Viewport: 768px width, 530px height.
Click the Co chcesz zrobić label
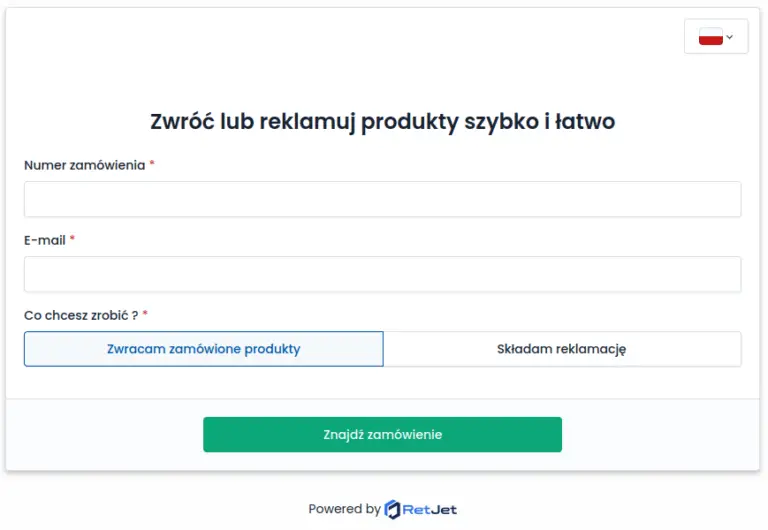coord(80,315)
